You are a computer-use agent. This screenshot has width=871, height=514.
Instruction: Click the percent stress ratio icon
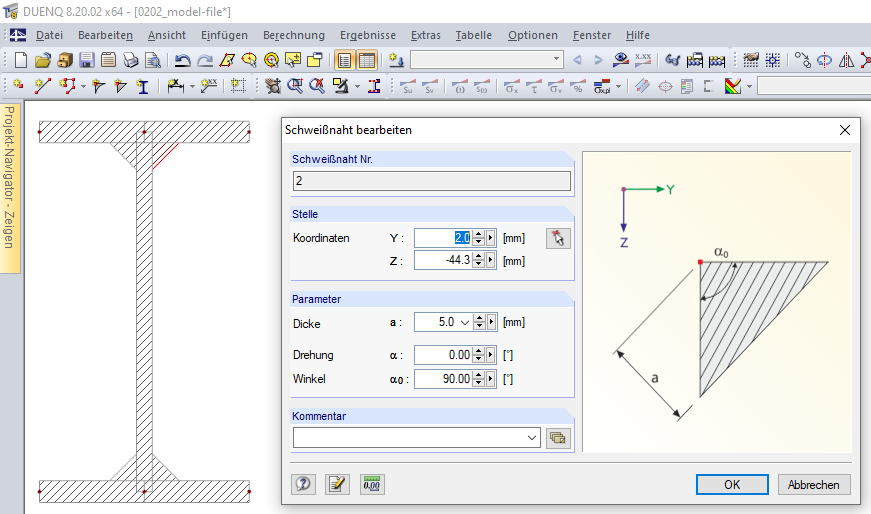click(578, 86)
